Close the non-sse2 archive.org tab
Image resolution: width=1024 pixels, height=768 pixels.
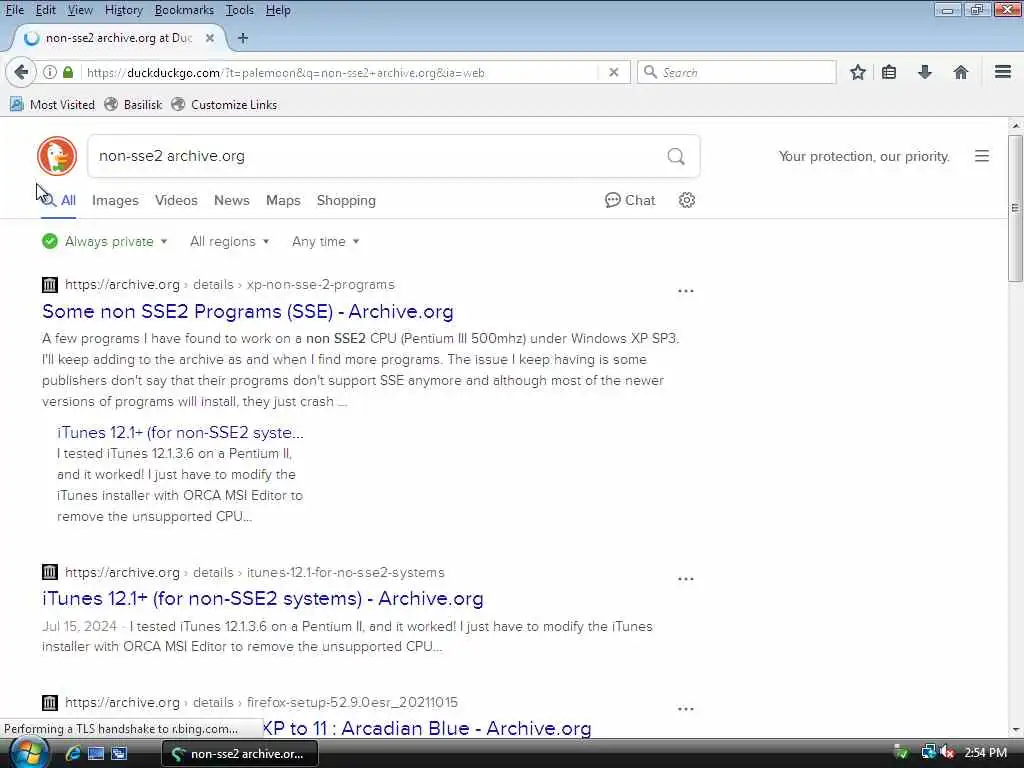click(x=210, y=38)
